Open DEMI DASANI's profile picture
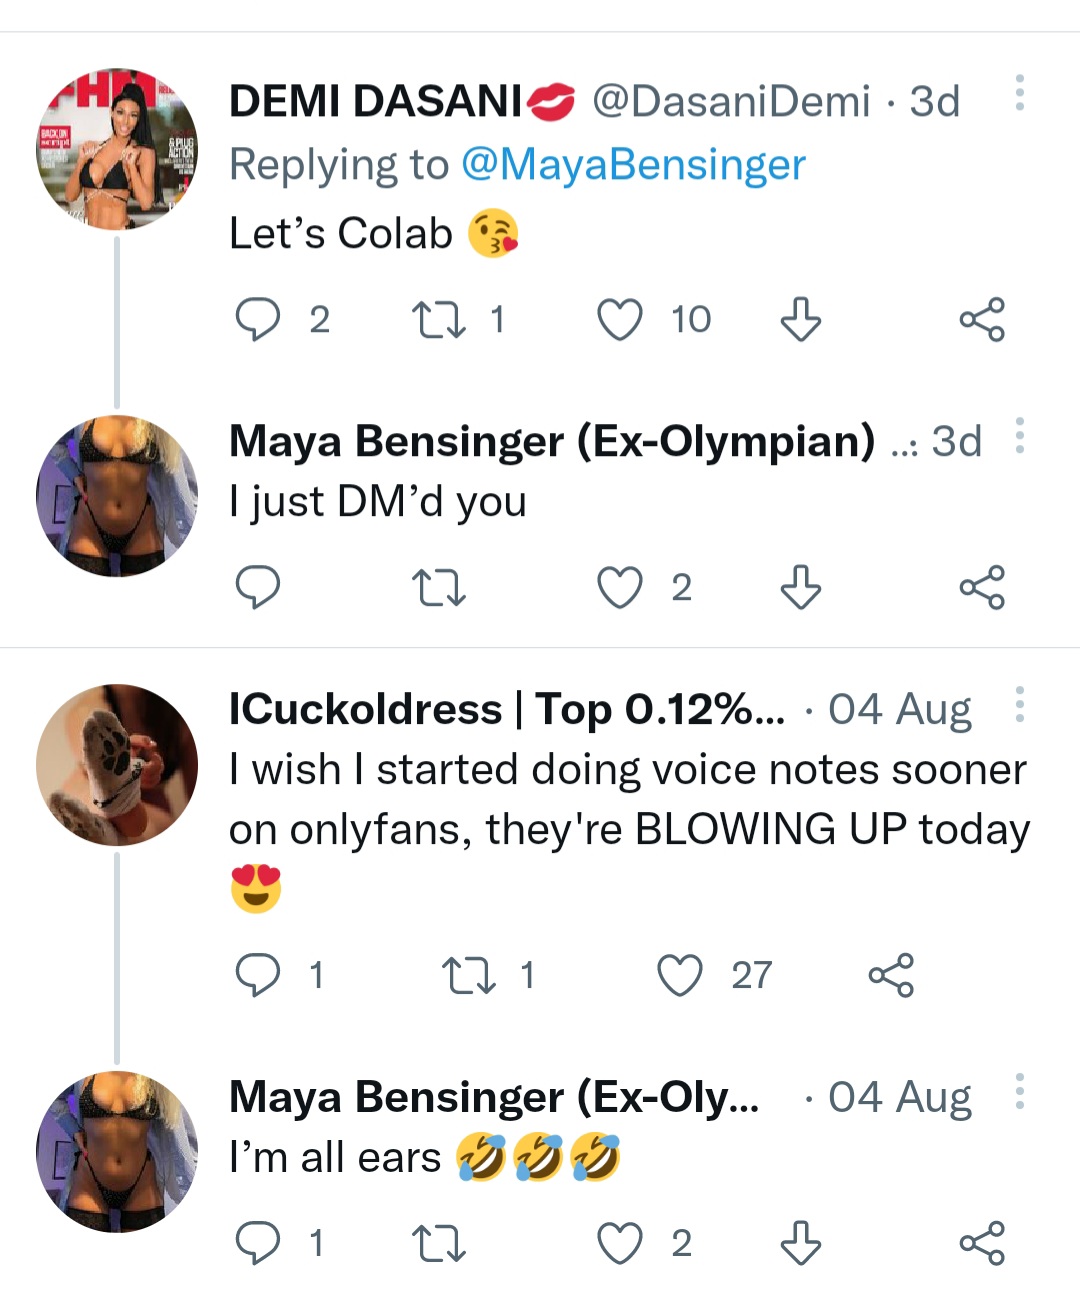This screenshot has height=1297, width=1080. (117, 149)
